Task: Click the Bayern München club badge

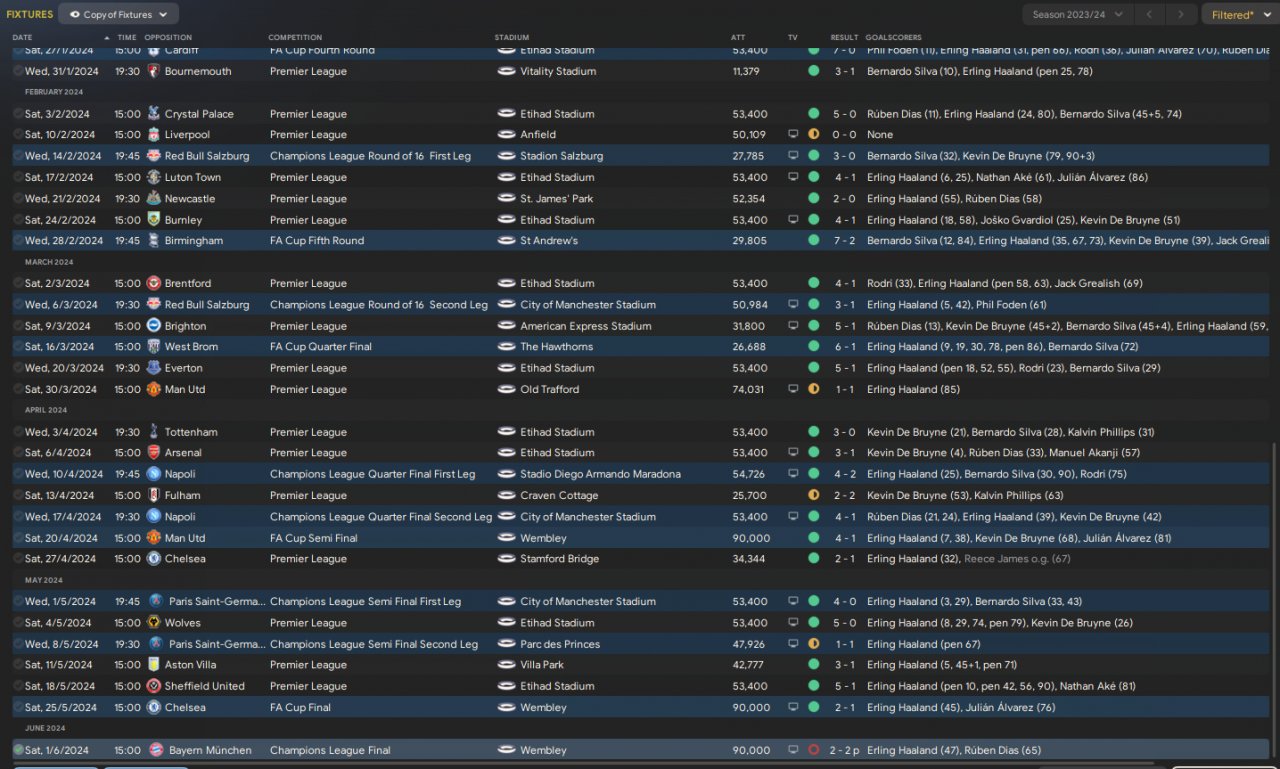Action: click(x=154, y=750)
